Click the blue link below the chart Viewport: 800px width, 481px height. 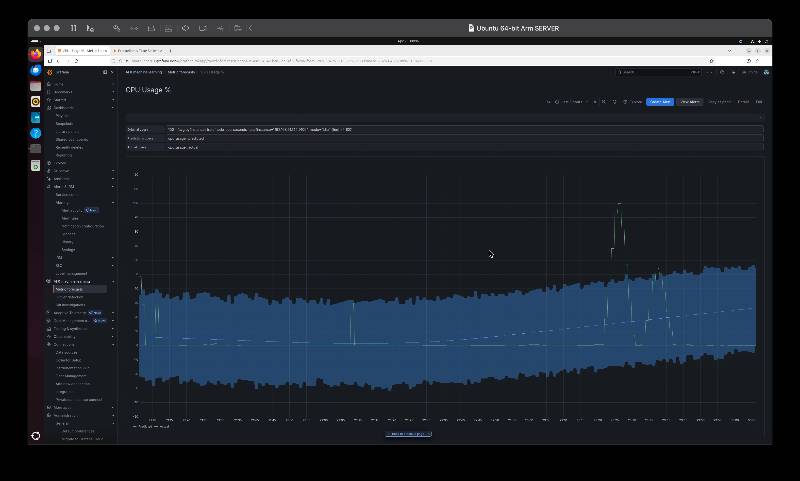(x=408, y=434)
